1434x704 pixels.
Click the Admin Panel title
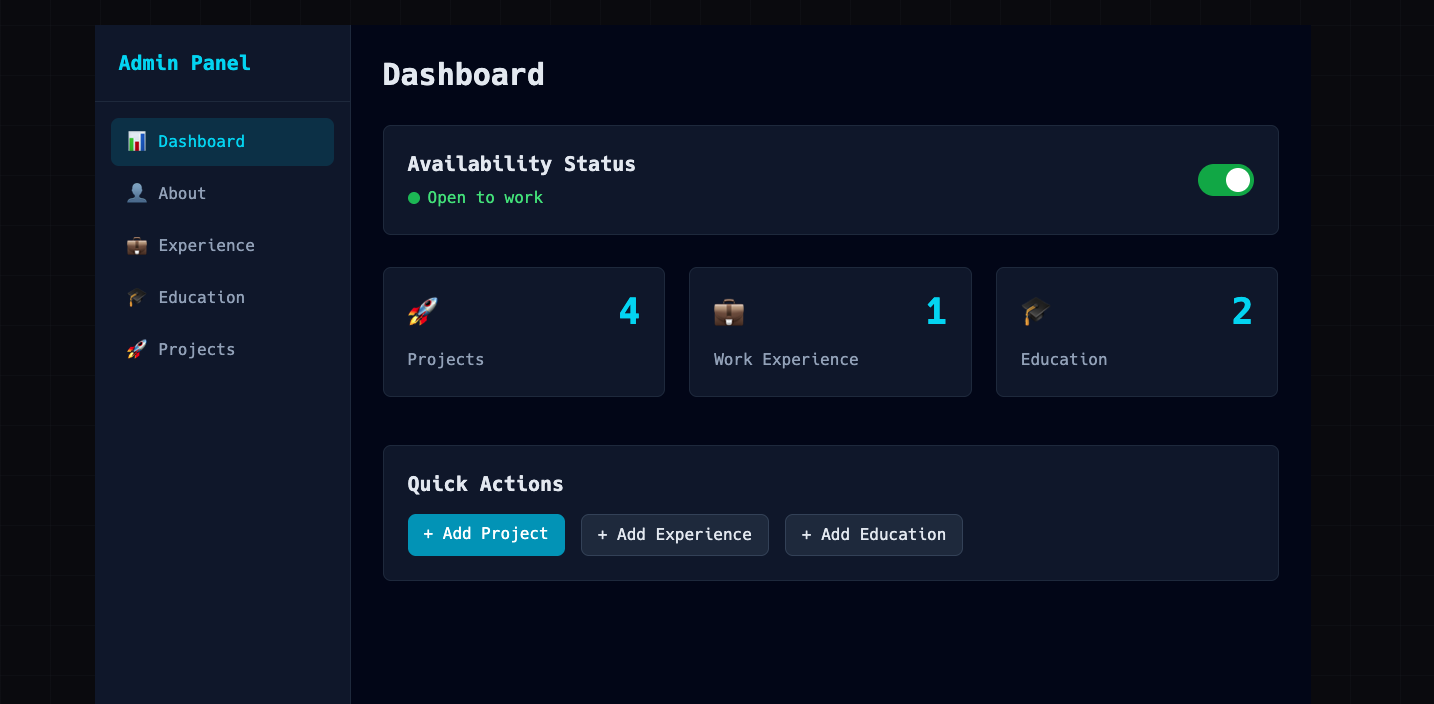tap(185, 63)
